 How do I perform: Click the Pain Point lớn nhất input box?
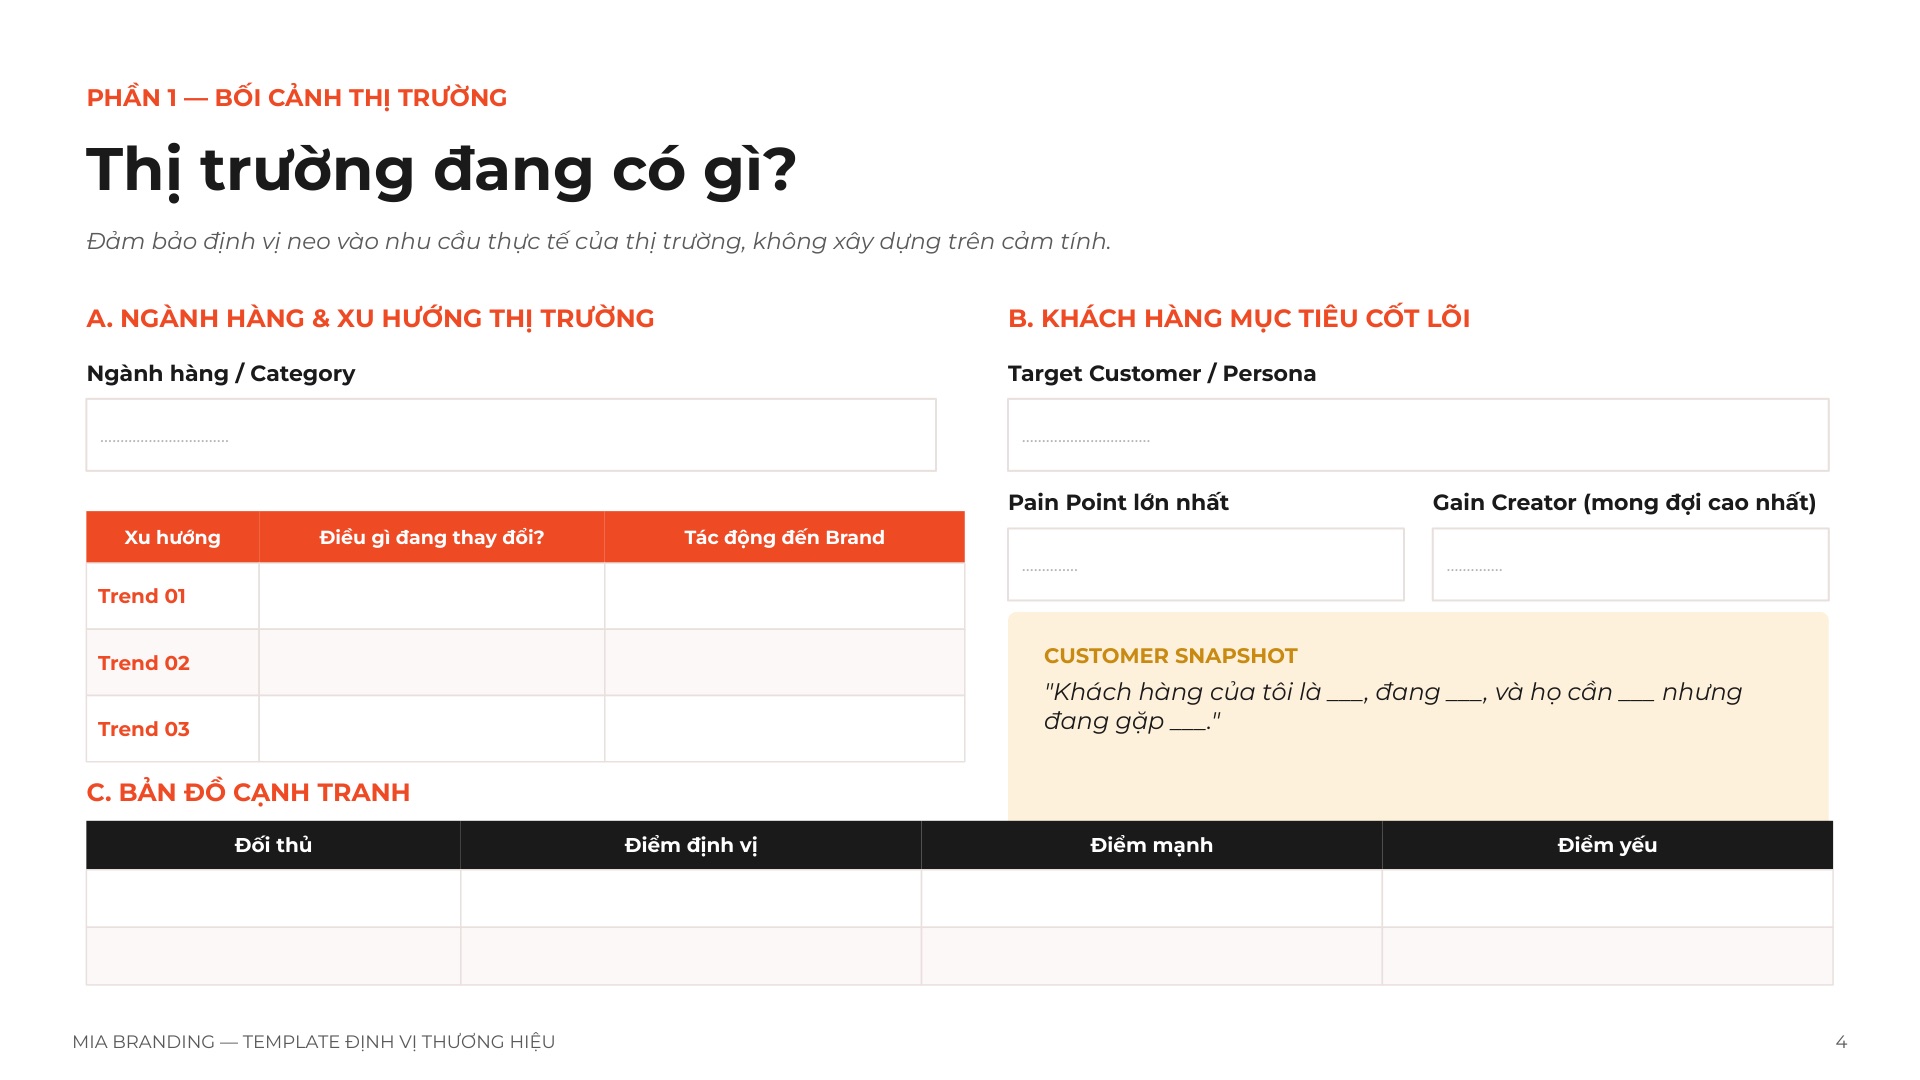(x=1206, y=564)
